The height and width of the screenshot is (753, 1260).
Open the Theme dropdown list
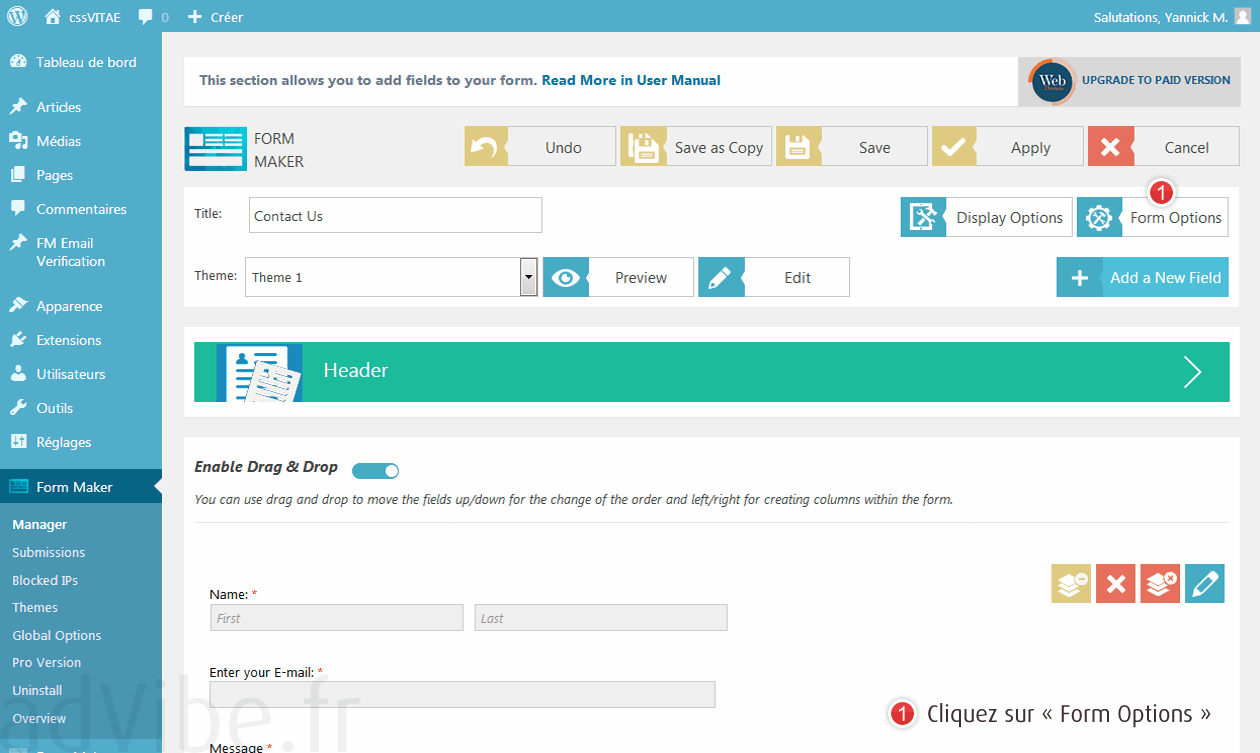529,277
